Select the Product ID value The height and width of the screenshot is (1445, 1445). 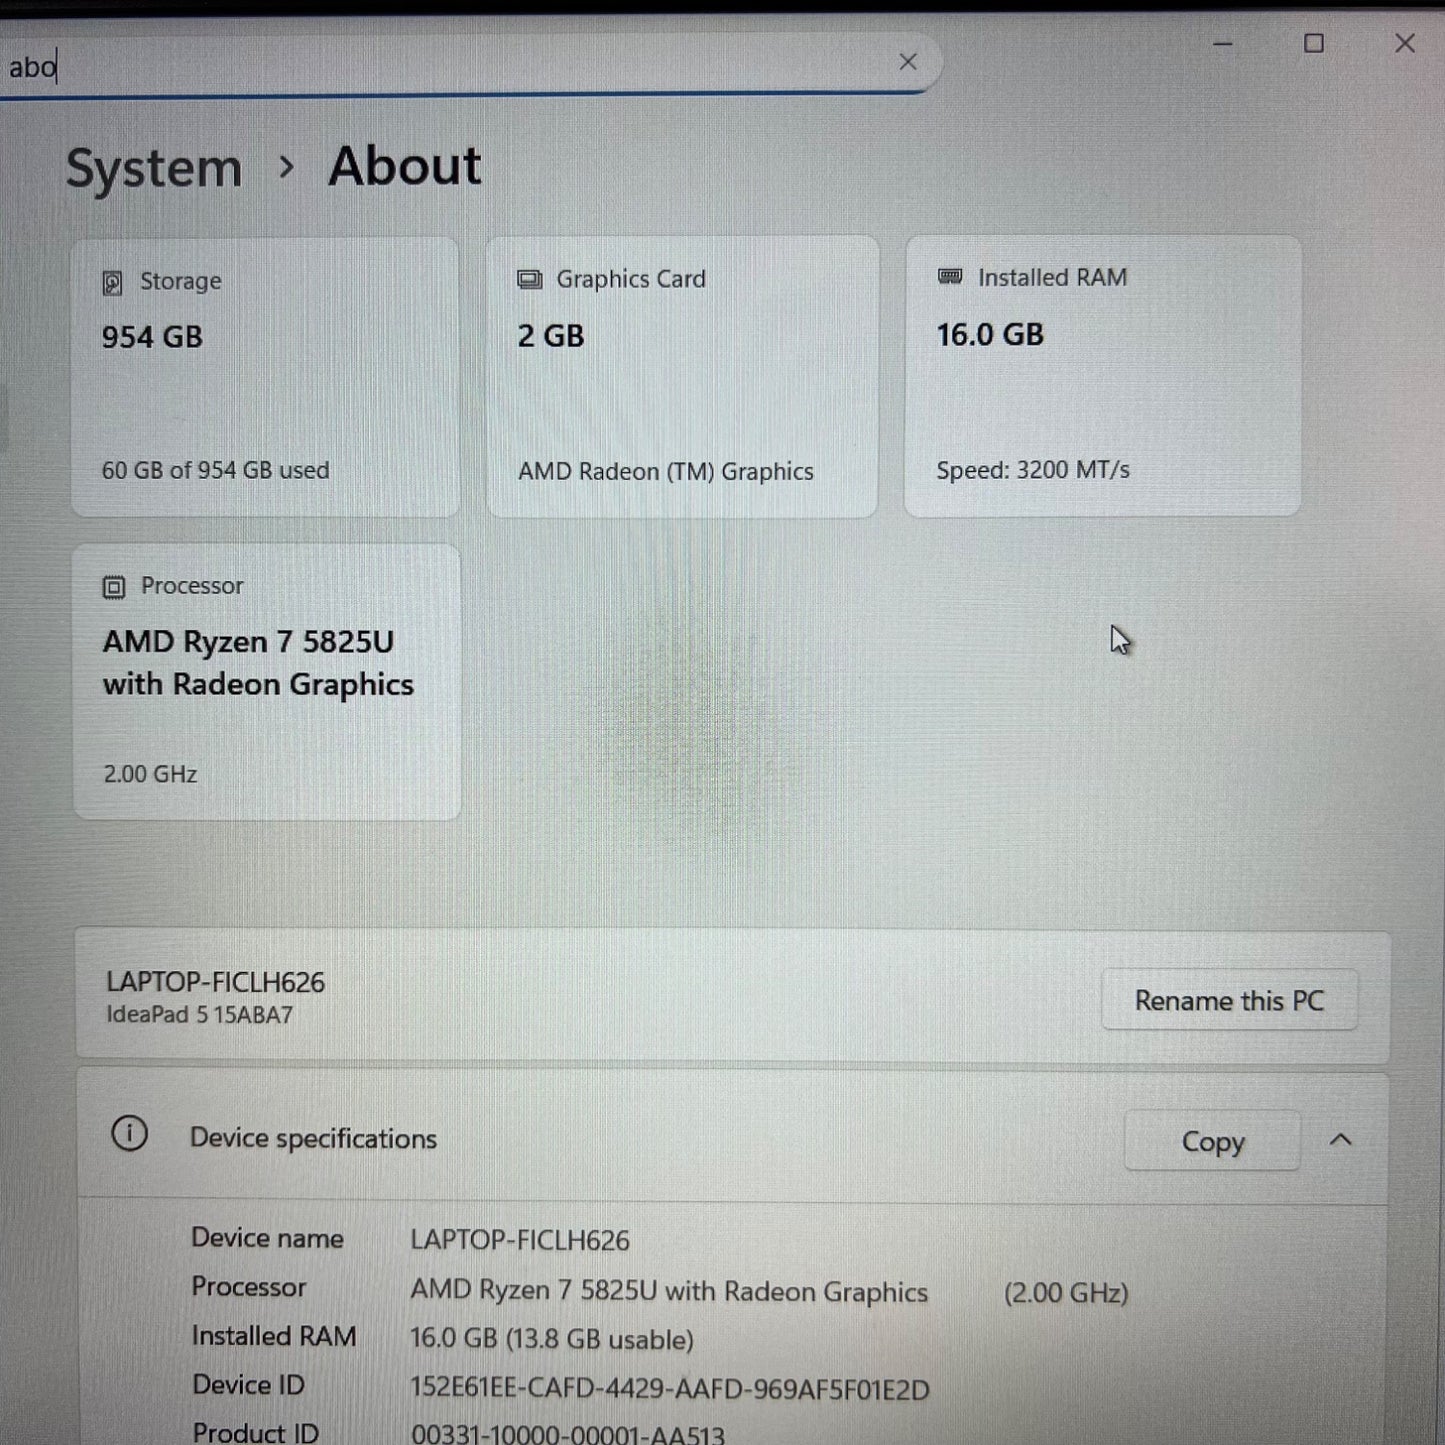[x=568, y=1434]
